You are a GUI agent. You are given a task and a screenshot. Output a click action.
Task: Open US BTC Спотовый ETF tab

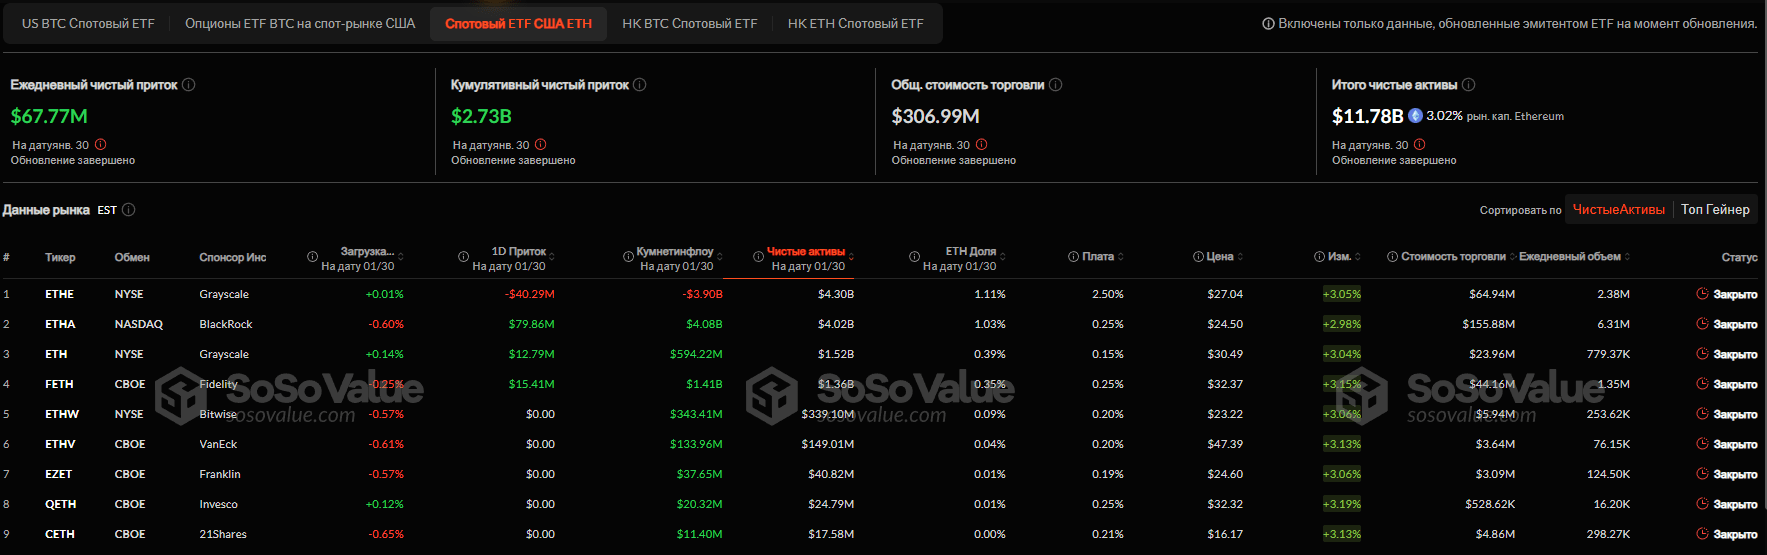coord(88,23)
